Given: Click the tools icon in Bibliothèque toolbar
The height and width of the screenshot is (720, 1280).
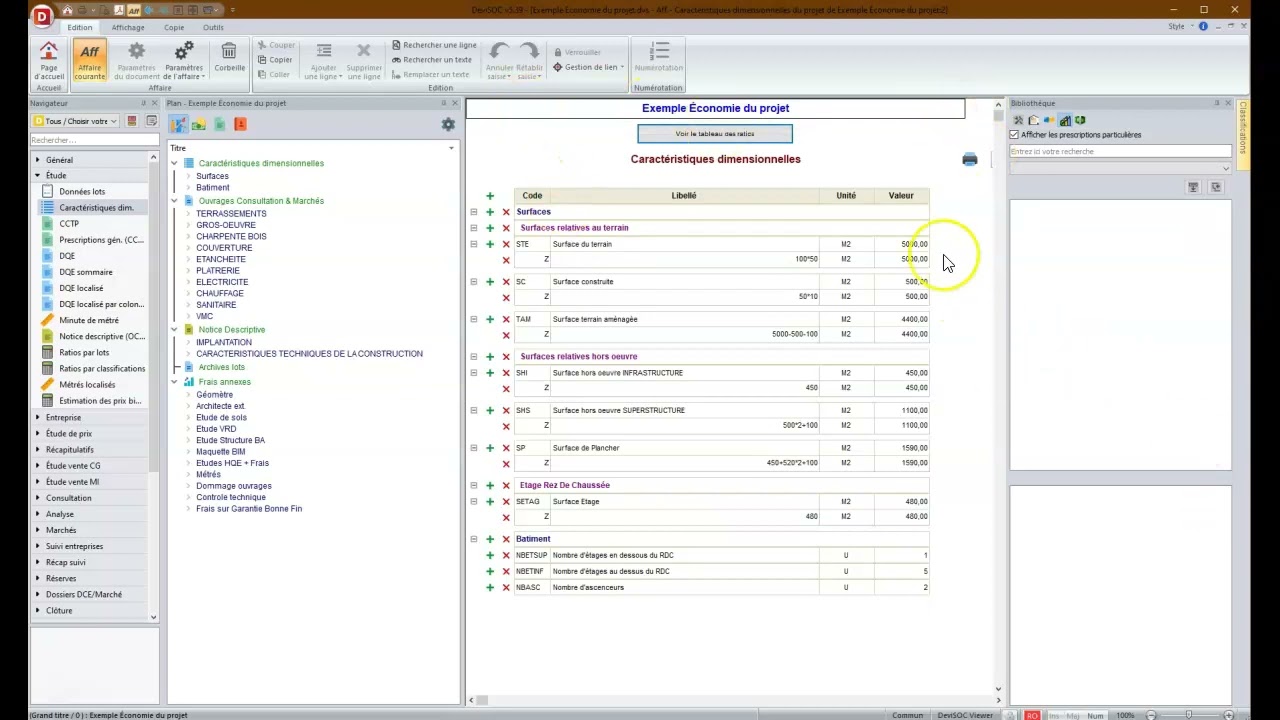Looking at the screenshot, I should (x=1019, y=121).
